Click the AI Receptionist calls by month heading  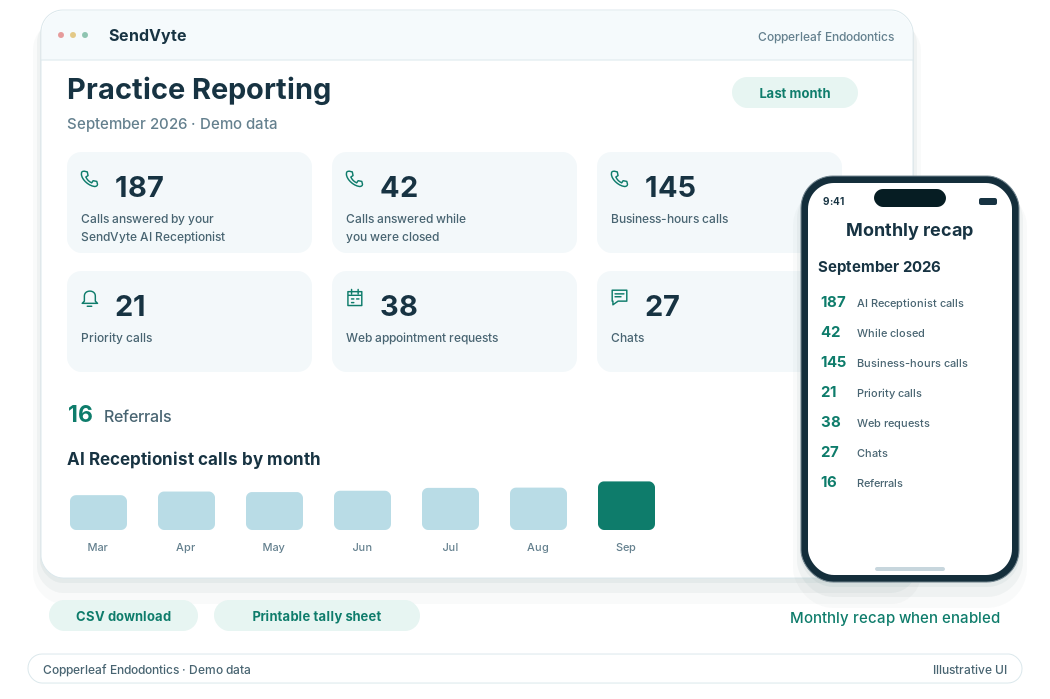(x=194, y=459)
